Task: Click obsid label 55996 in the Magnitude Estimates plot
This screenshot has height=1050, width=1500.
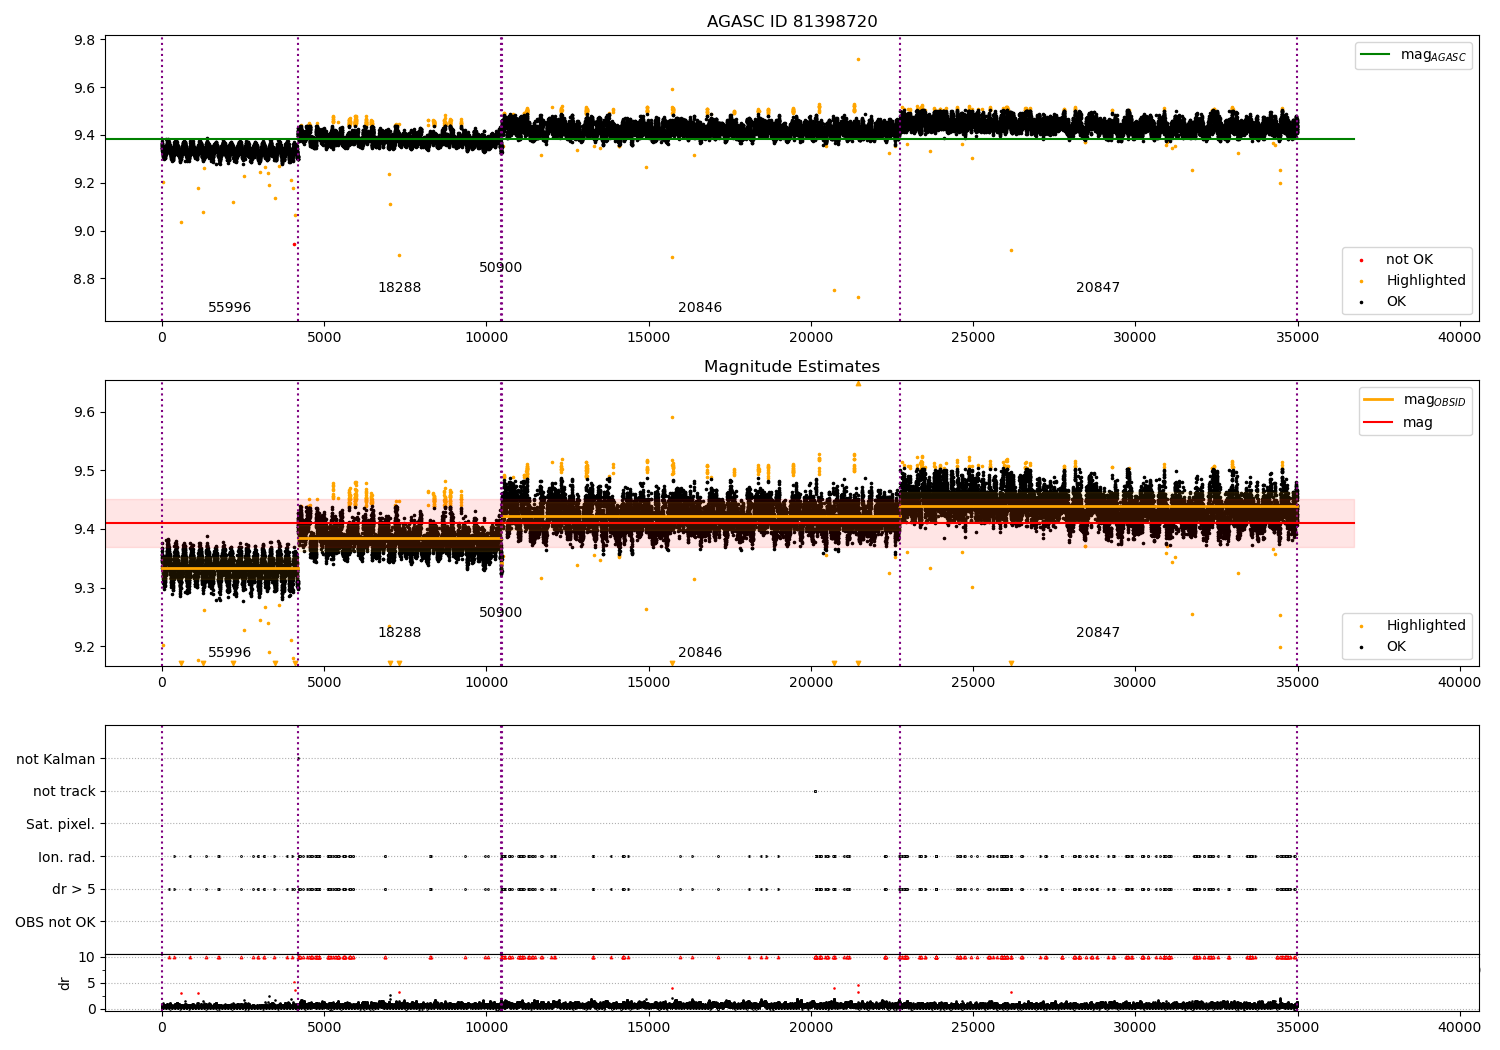Action: [230, 653]
